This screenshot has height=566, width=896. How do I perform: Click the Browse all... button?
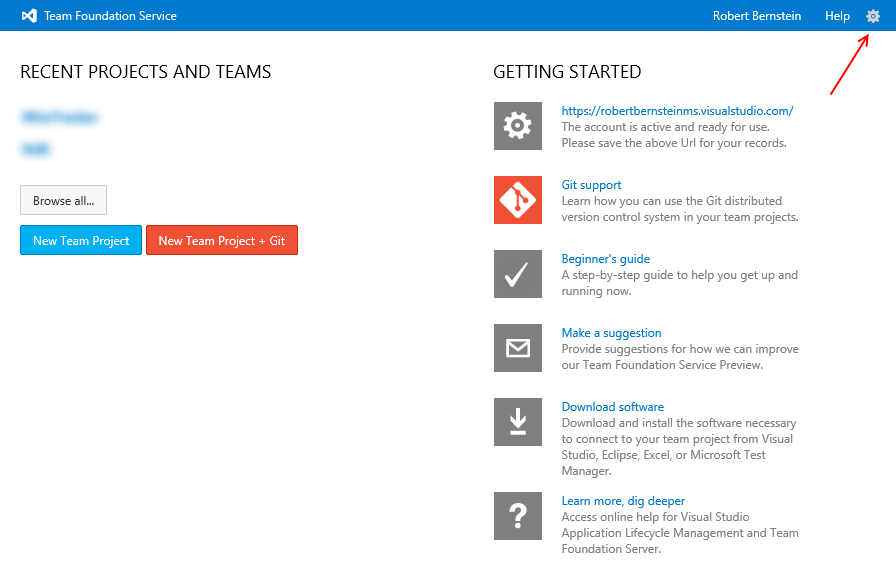point(63,200)
